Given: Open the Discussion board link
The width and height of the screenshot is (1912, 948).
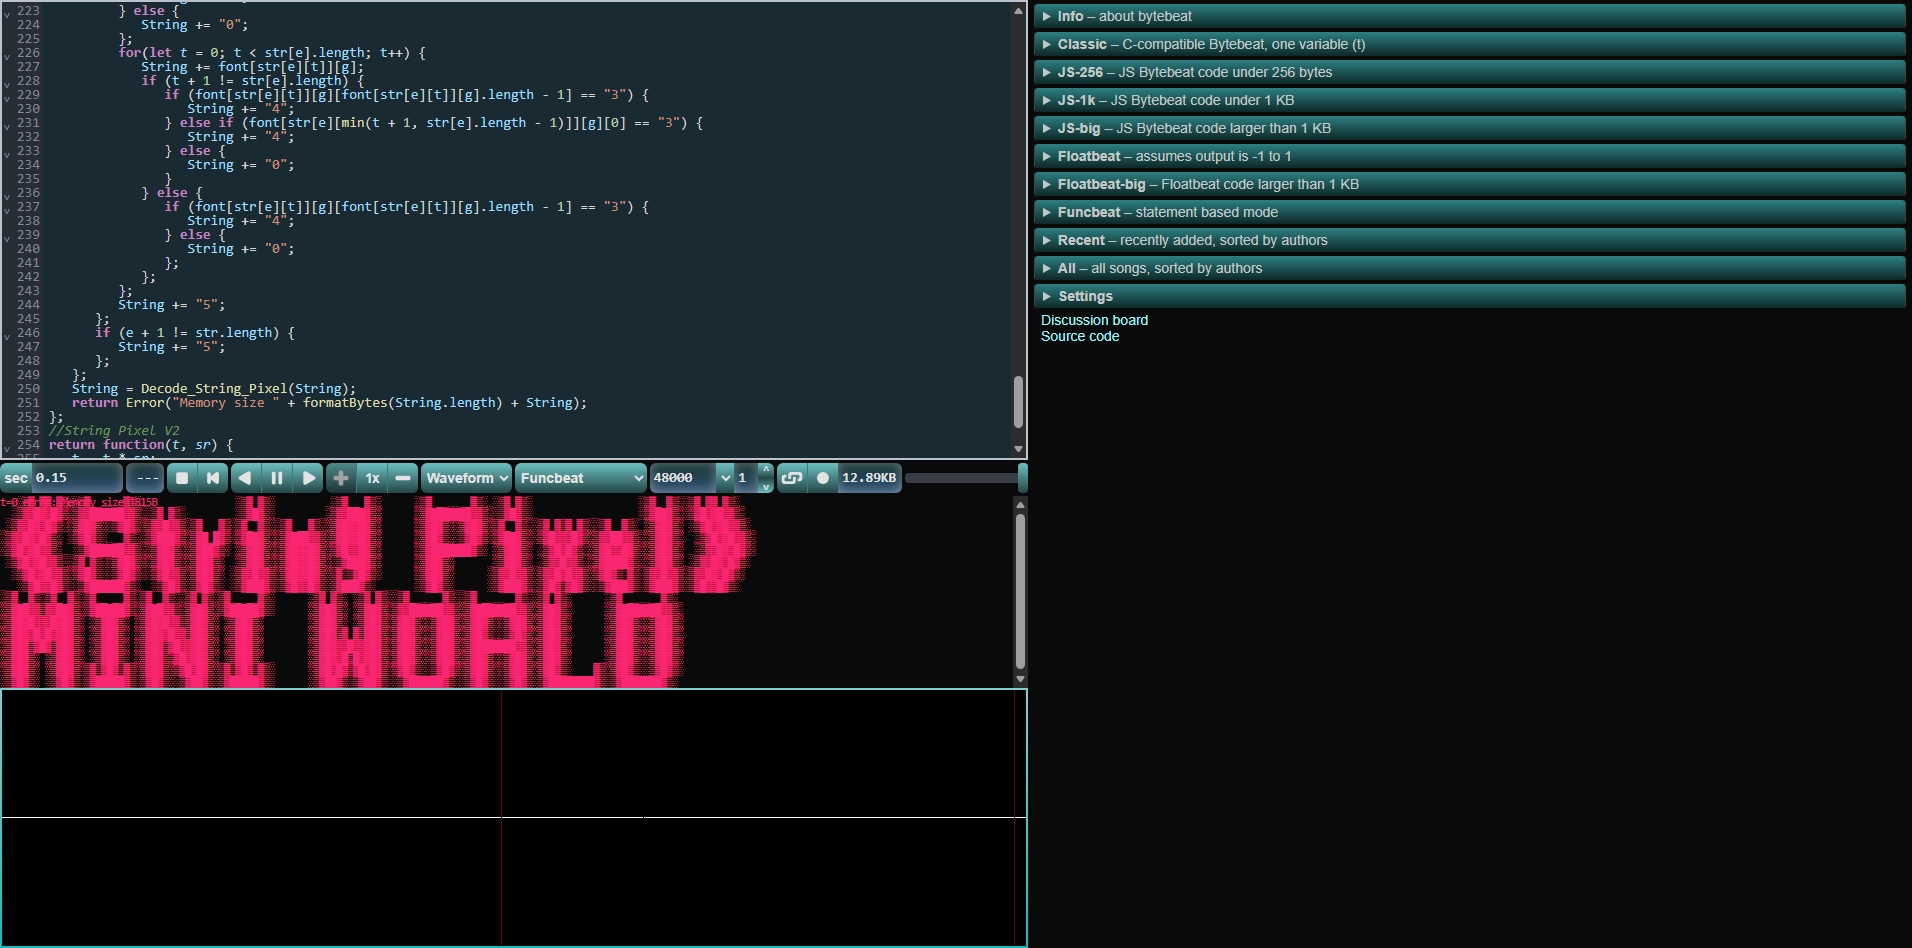Looking at the screenshot, I should point(1094,320).
